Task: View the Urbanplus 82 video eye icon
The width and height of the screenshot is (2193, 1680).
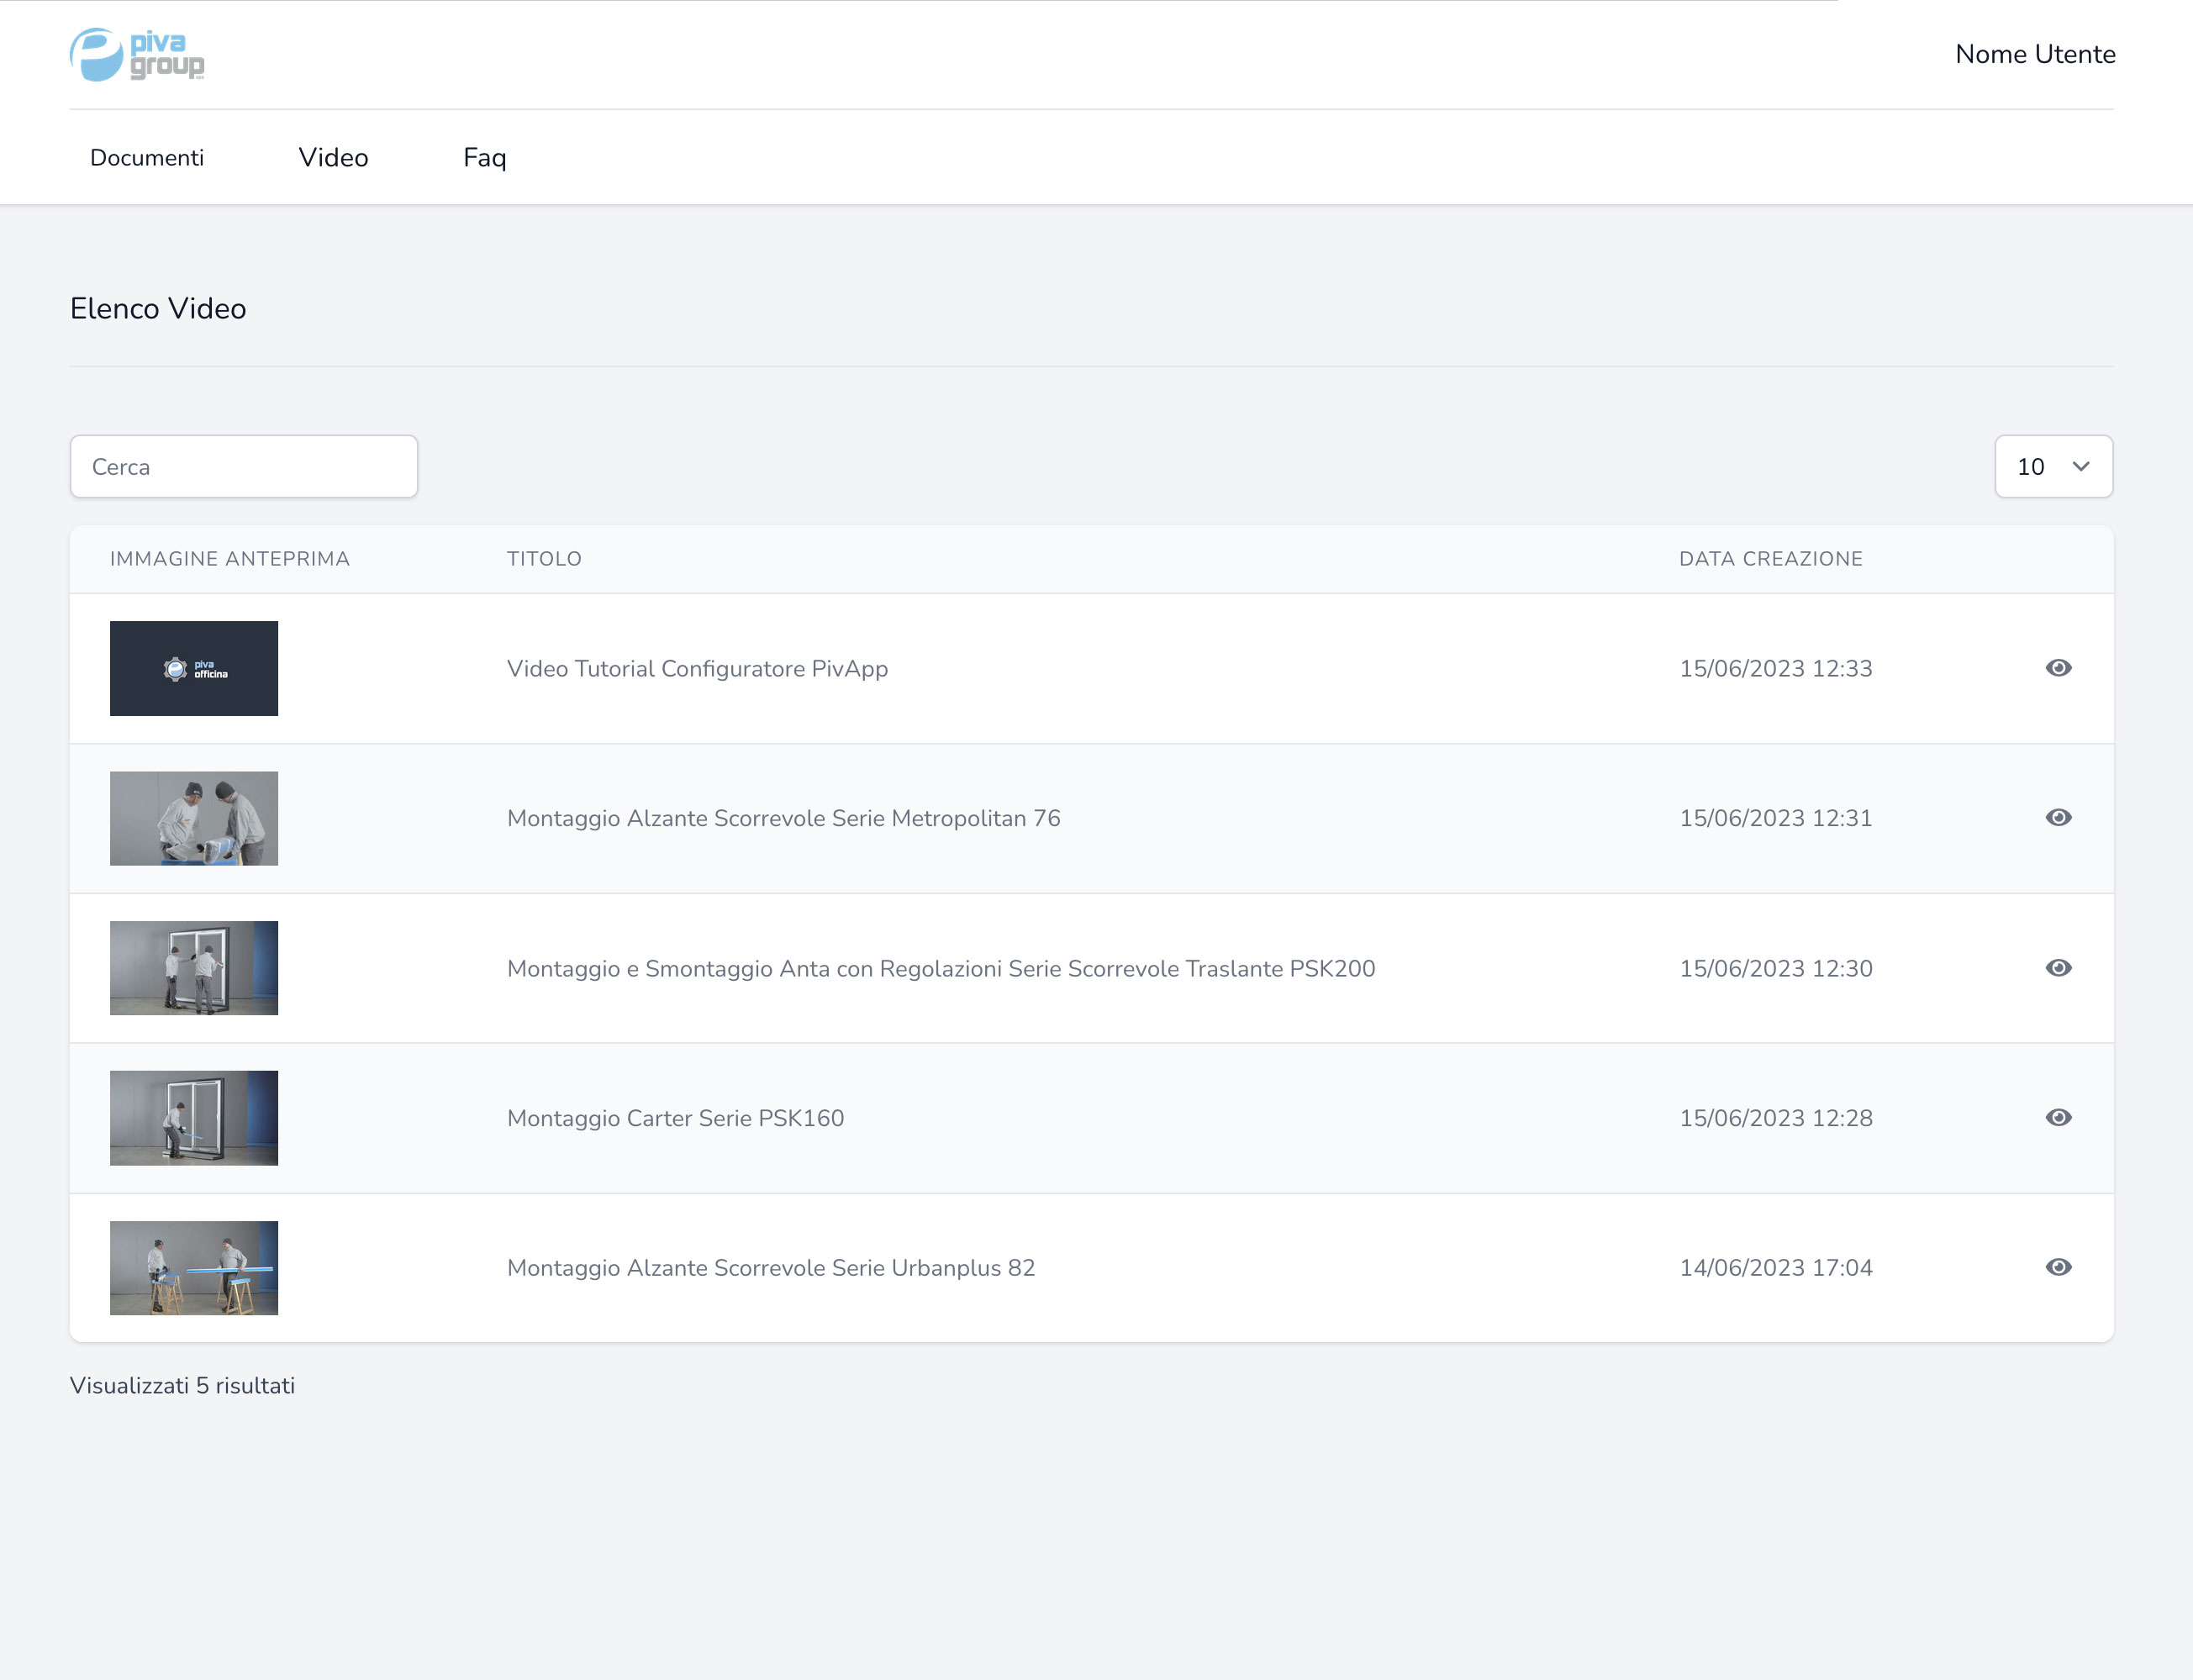Action: pos(2058,1268)
